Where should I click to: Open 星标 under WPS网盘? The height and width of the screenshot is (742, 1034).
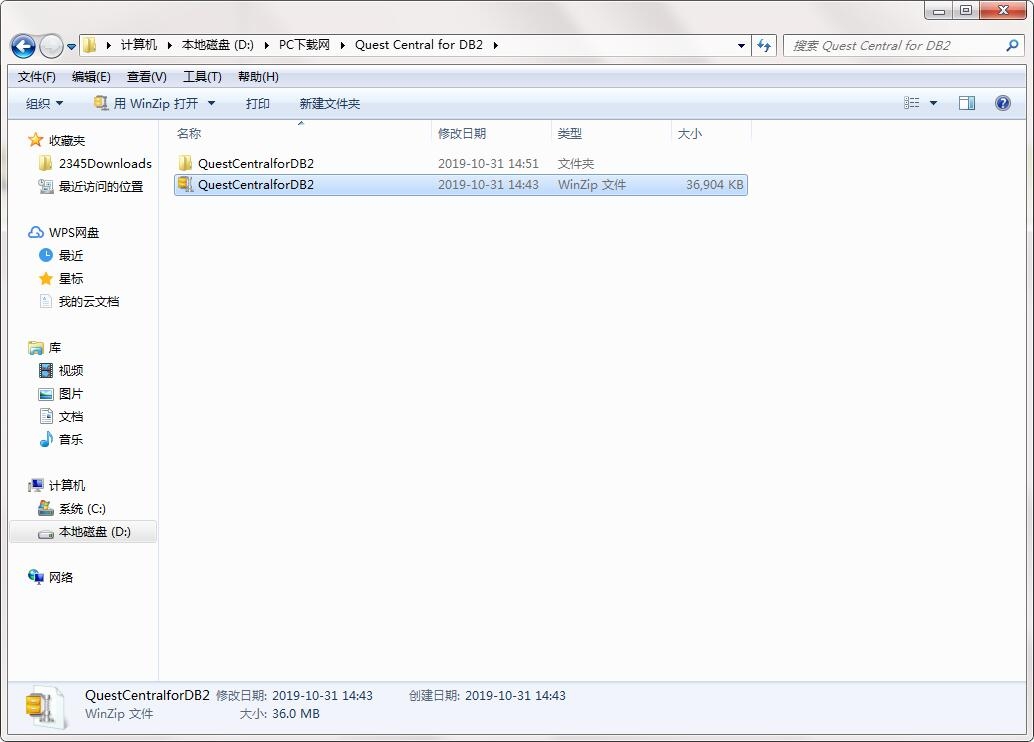(x=61, y=278)
